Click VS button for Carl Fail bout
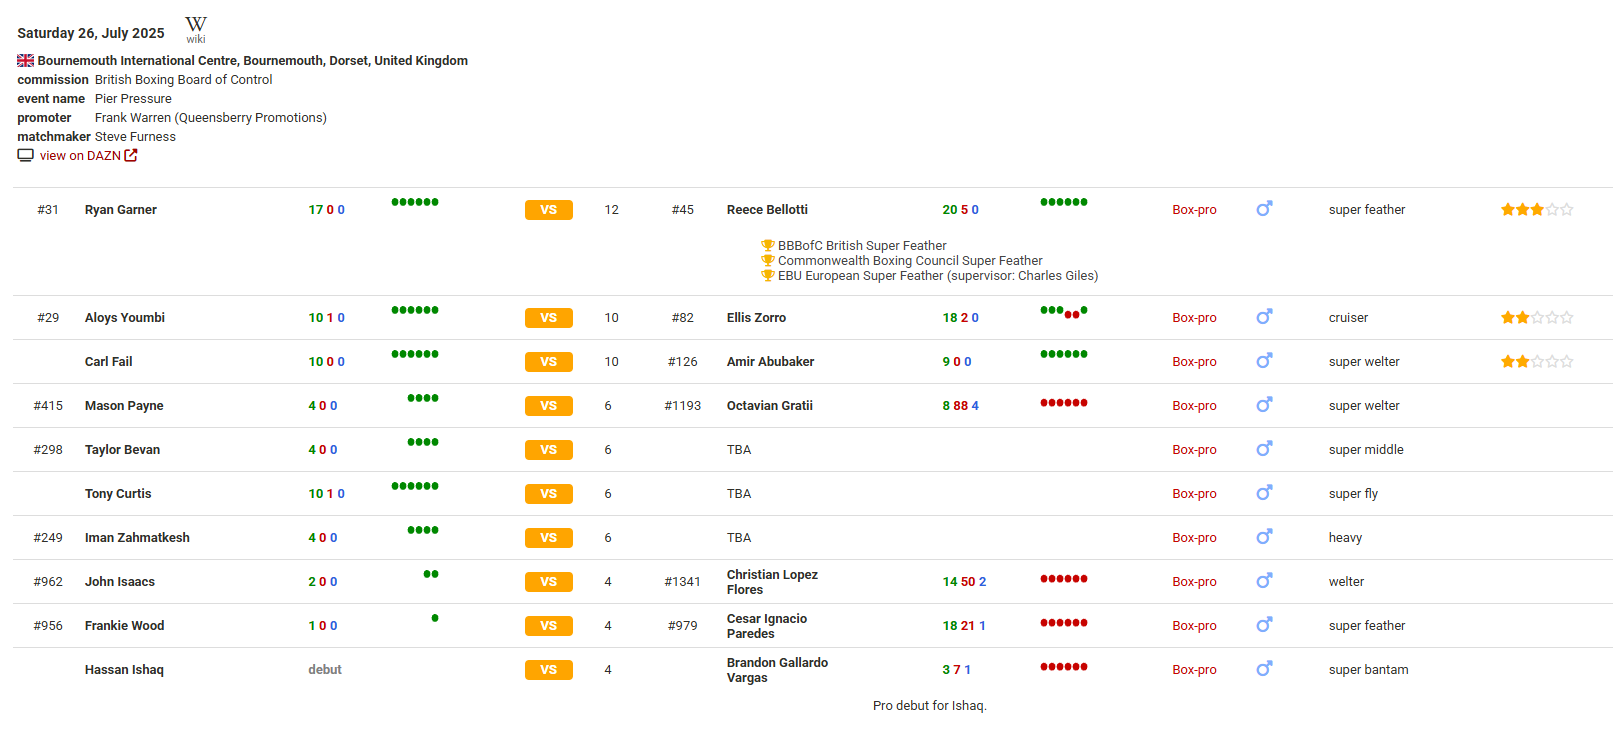The height and width of the screenshot is (739, 1613). pos(549,362)
